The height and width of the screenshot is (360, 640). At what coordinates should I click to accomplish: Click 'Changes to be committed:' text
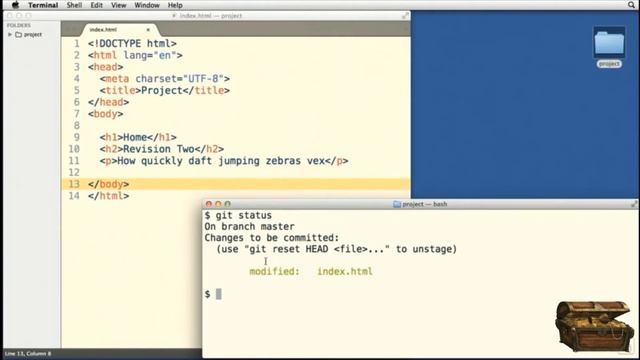point(272,238)
